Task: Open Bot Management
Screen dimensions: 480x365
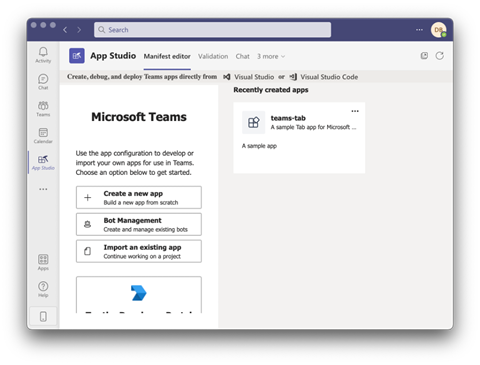Action: coord(139,224)
